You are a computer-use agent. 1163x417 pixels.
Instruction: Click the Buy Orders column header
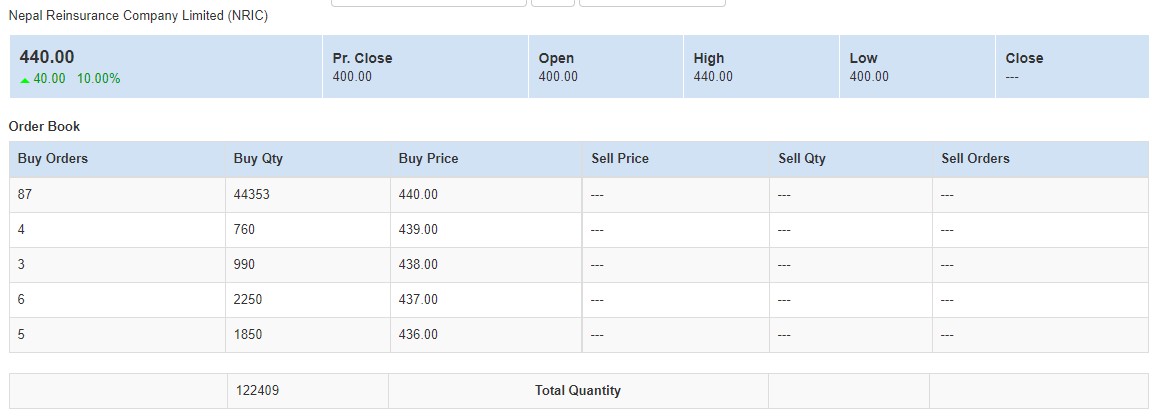pos(53,159)
